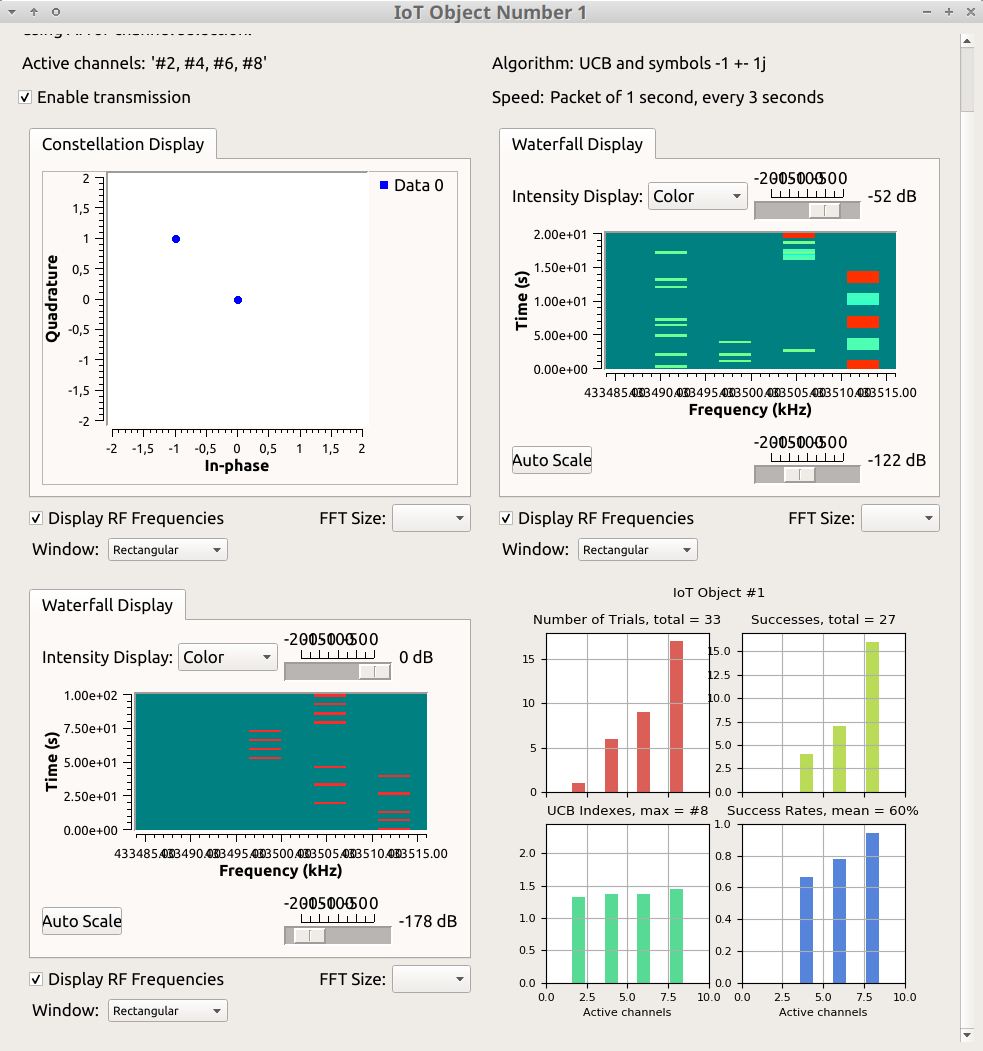The width and height of the screenshot is (983, 1051).
Task: Click the 'Active channels: #2, #4, #6, #8' text
Action: coord(145,64)
